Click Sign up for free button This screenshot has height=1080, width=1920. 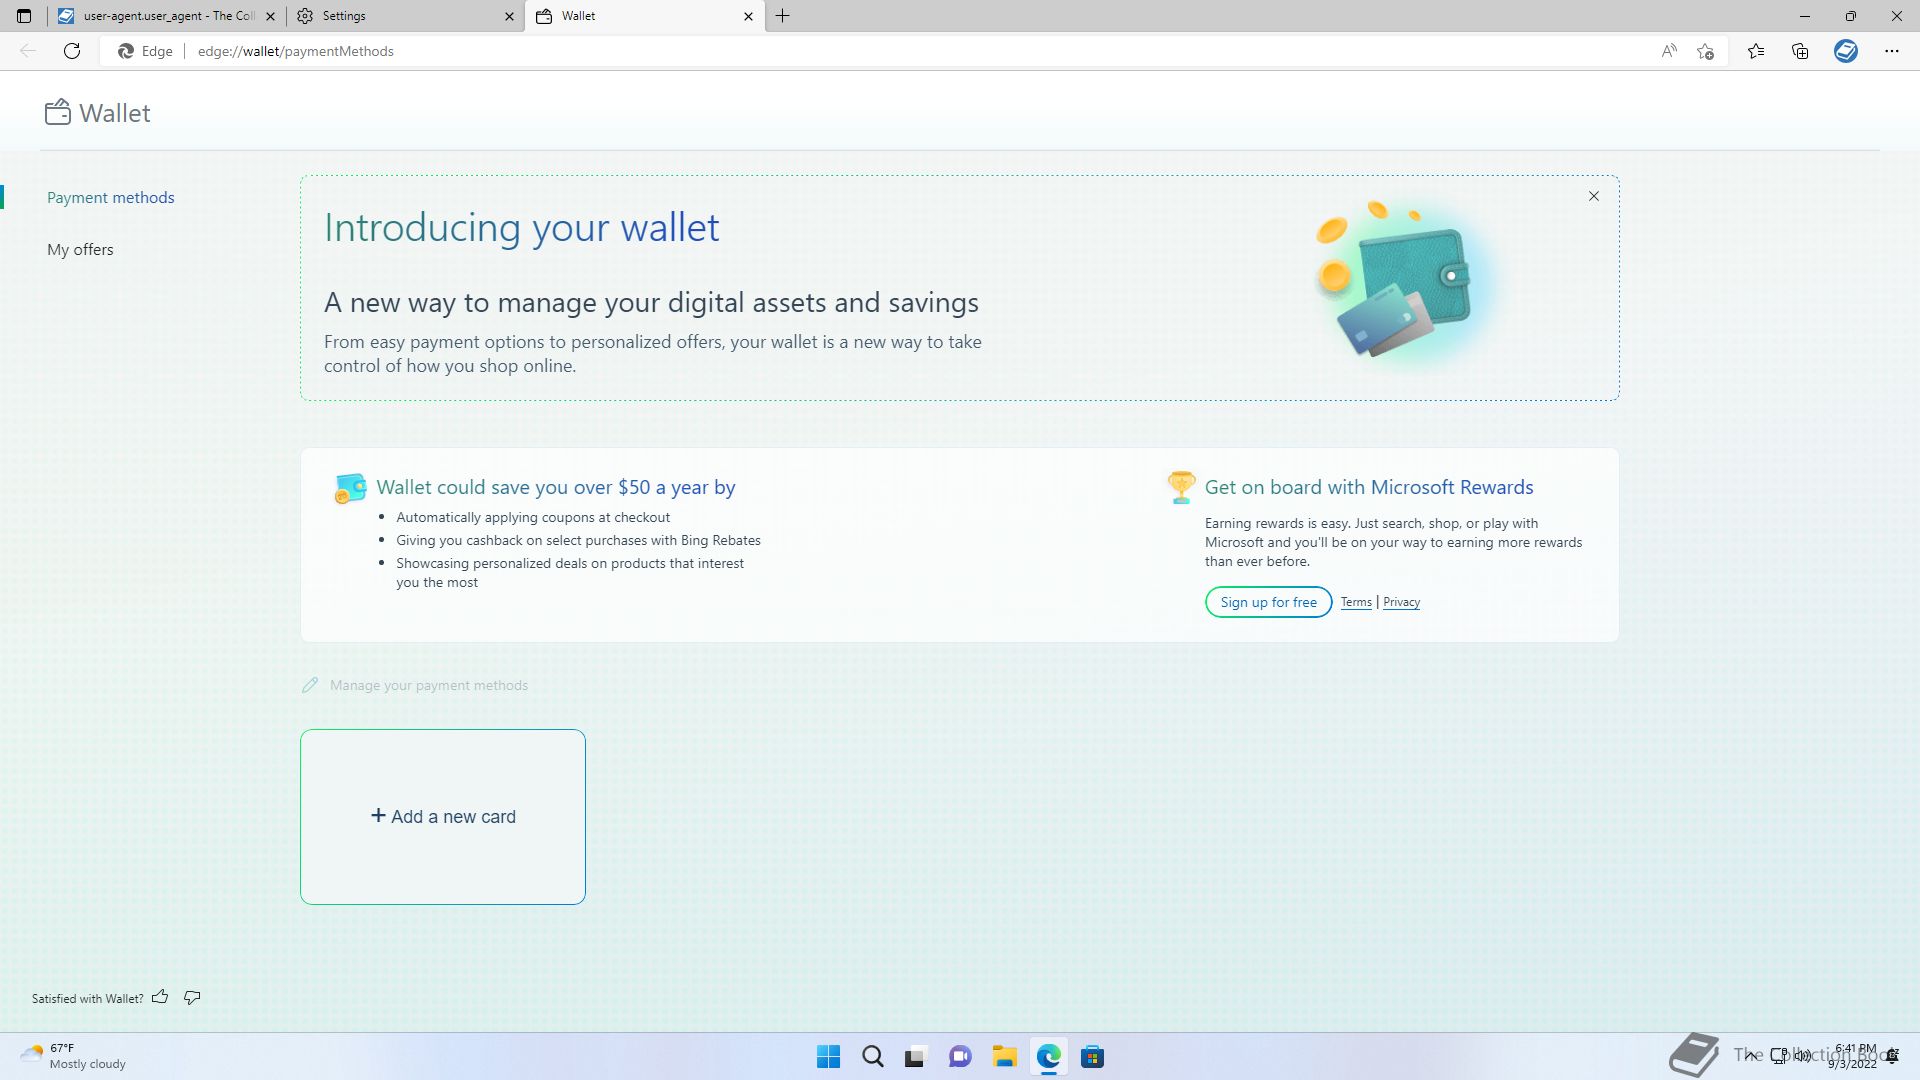point(1268,602)
